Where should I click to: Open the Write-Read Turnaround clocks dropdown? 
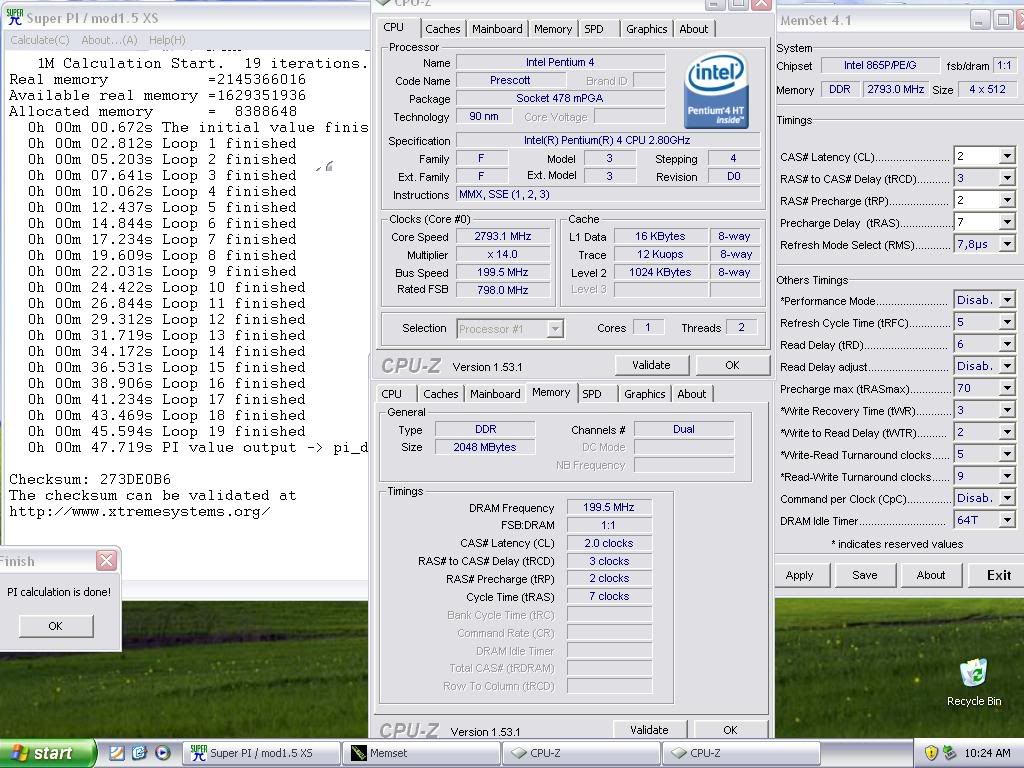click(1007, 455)
